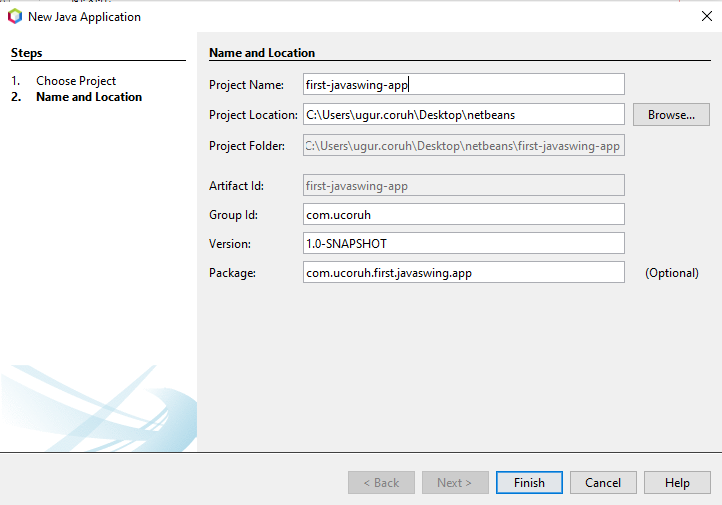Click the Project Location: label
Viewport: 722px width, 505px height.
click(253, 115)
